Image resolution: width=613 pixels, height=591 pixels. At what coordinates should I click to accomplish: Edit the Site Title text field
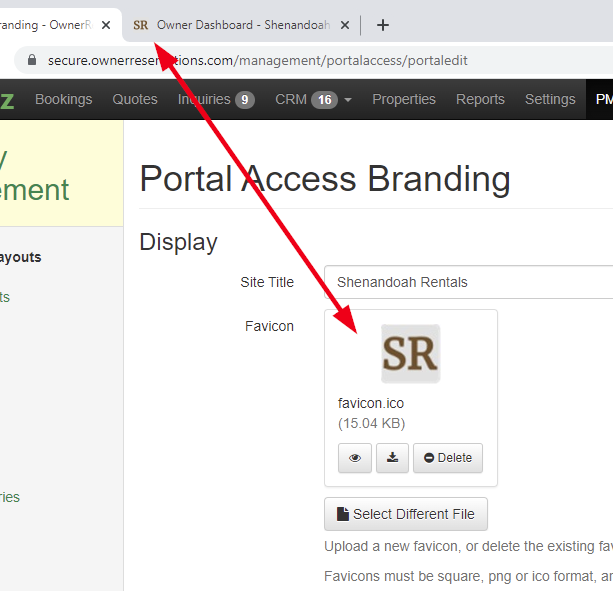click(x=470, y=282)
